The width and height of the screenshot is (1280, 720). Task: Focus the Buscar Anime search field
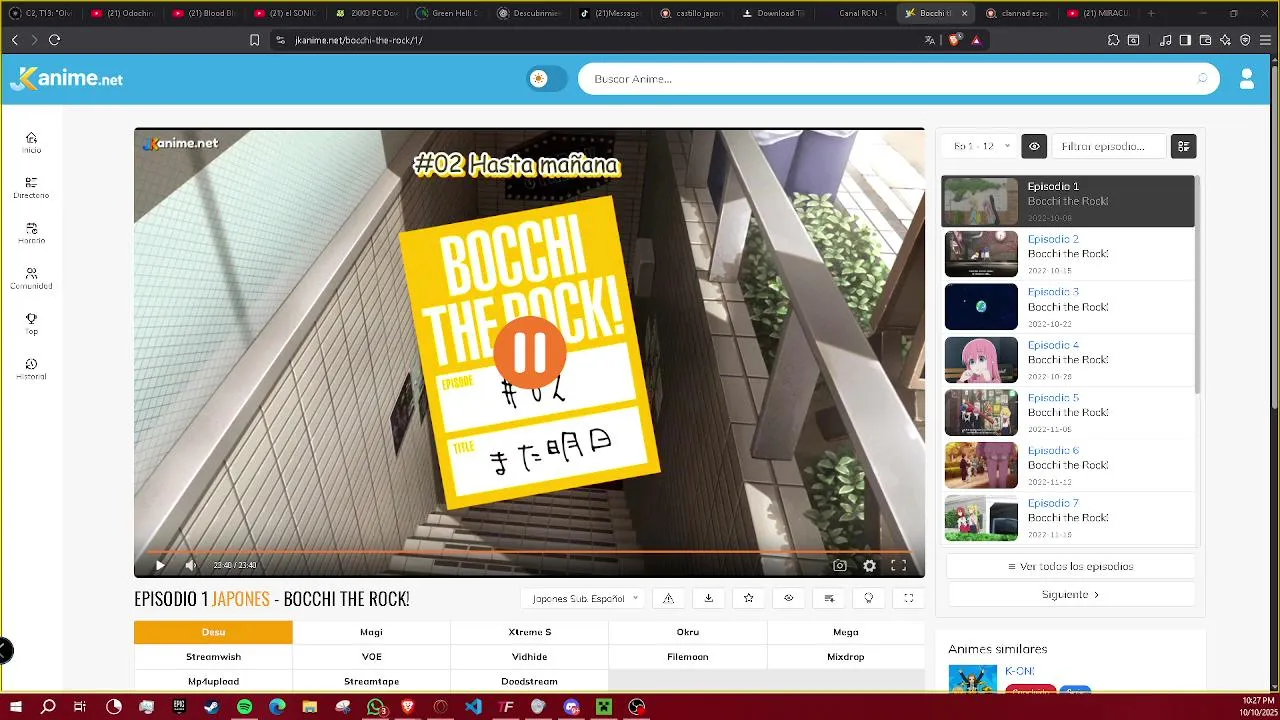888,79
